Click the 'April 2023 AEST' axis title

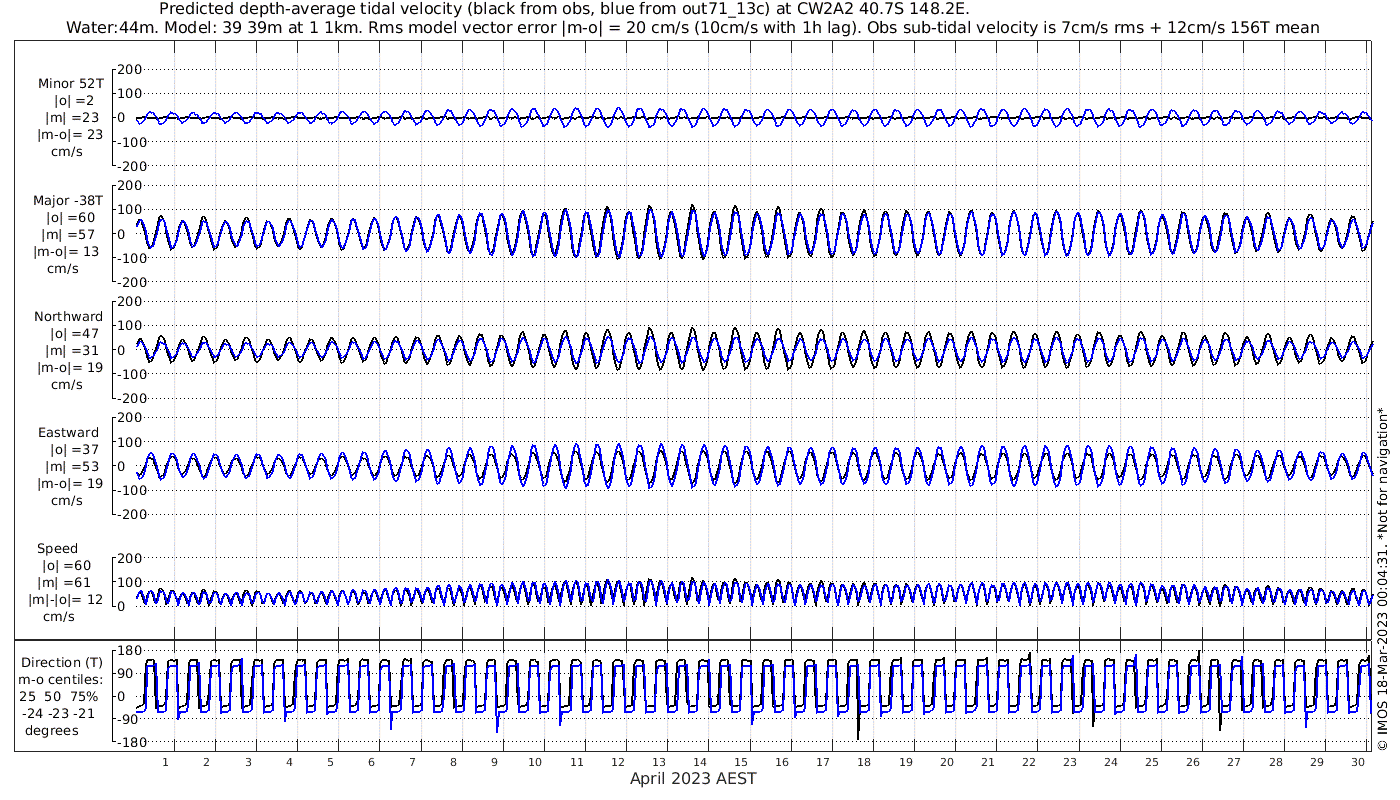tap(693, 778)
